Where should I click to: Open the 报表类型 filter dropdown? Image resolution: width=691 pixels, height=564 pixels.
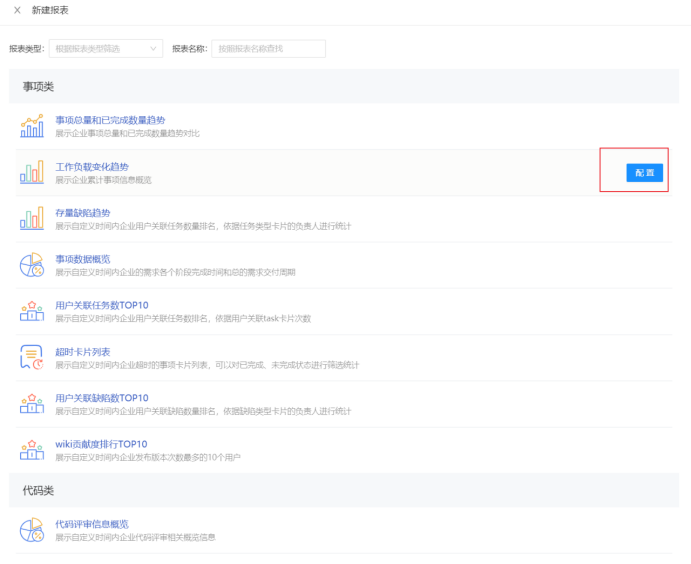(105, 48)
